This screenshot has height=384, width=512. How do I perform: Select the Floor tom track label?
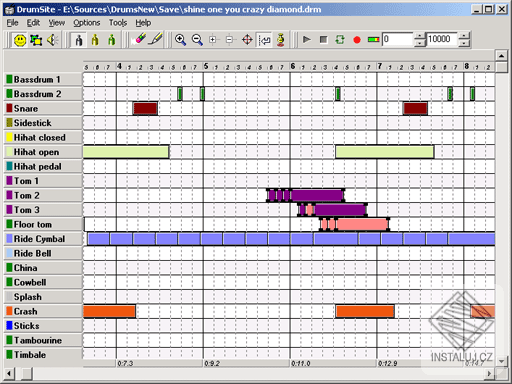[x=43, y=224]
